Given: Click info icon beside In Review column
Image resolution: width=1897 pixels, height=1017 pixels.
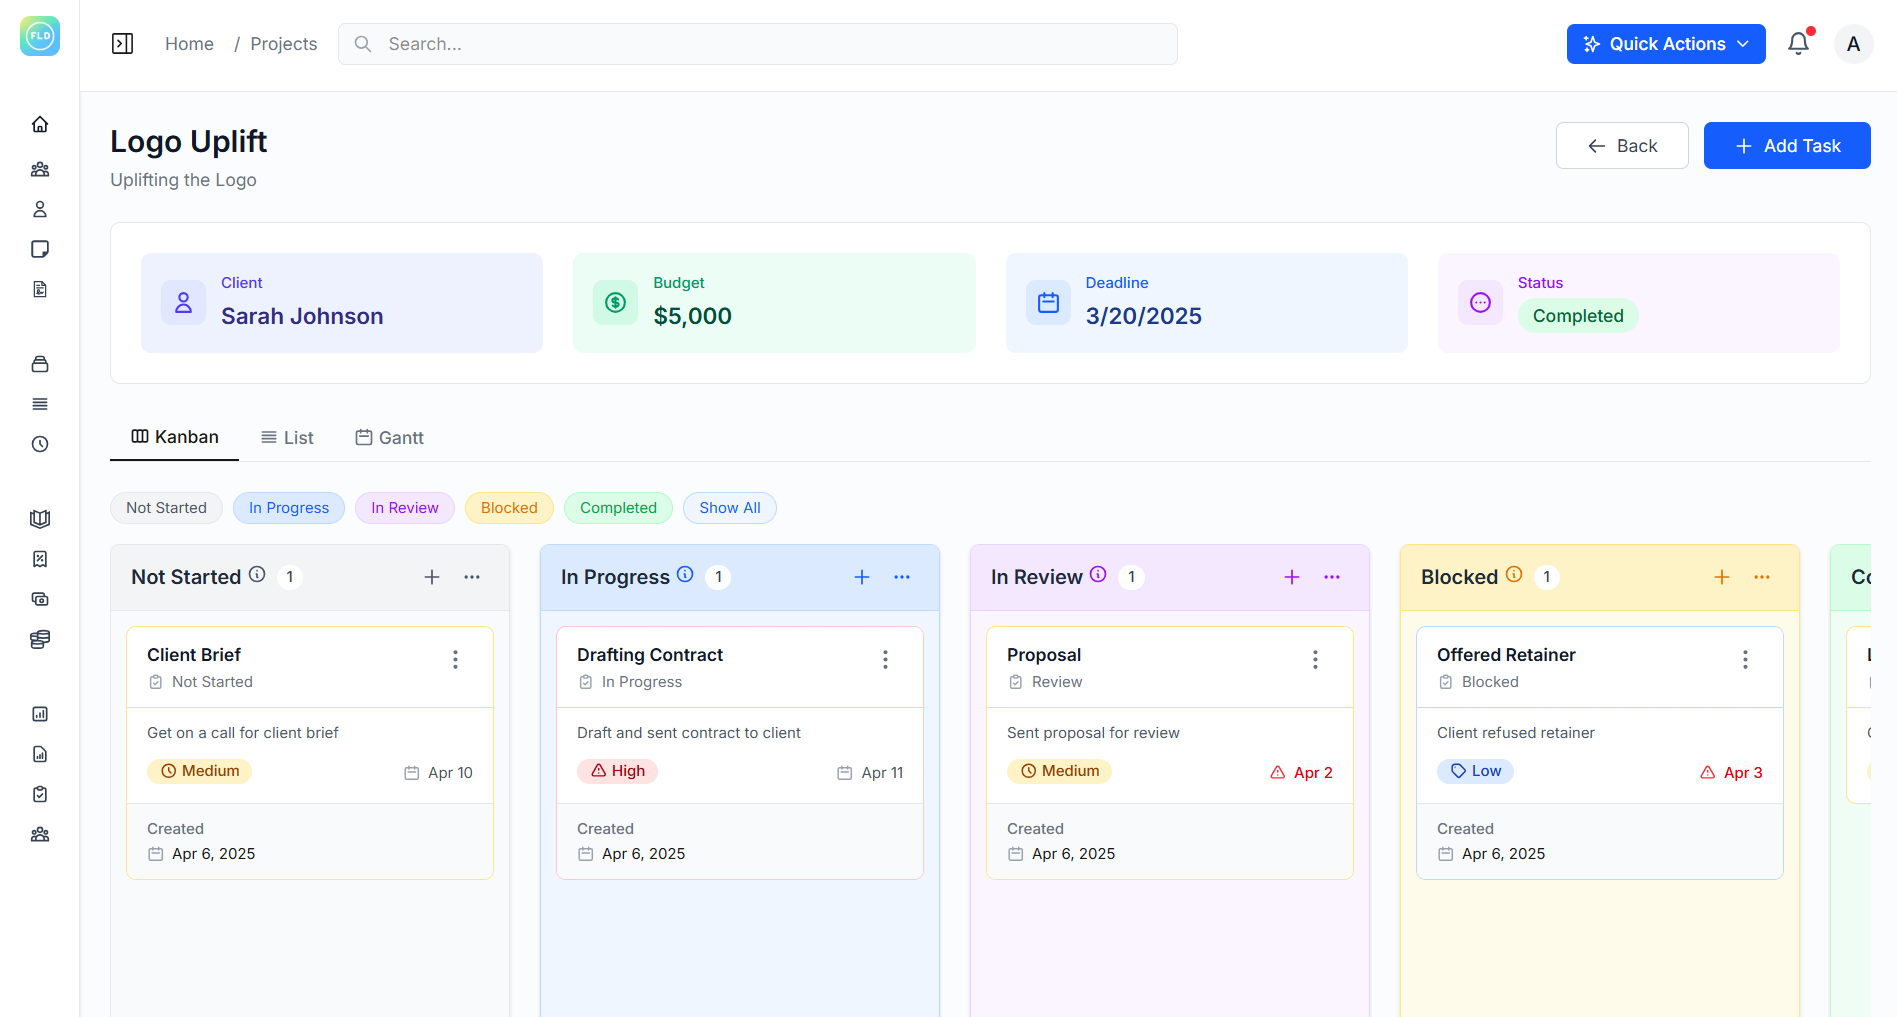Looking at the screenshot, I should (x=1098, y=574).
